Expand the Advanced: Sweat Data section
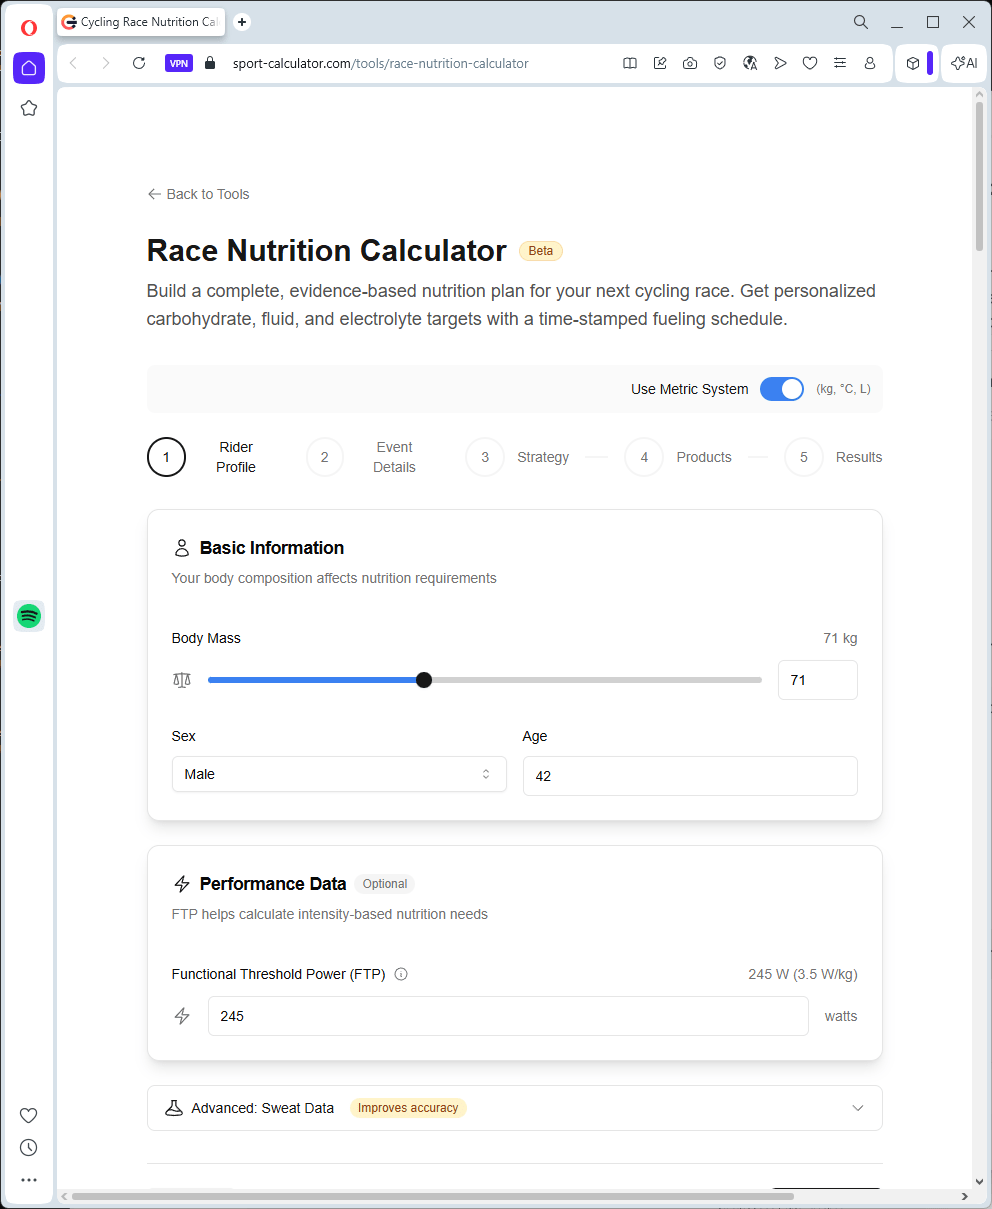992x1209 pixels. 514,1108
